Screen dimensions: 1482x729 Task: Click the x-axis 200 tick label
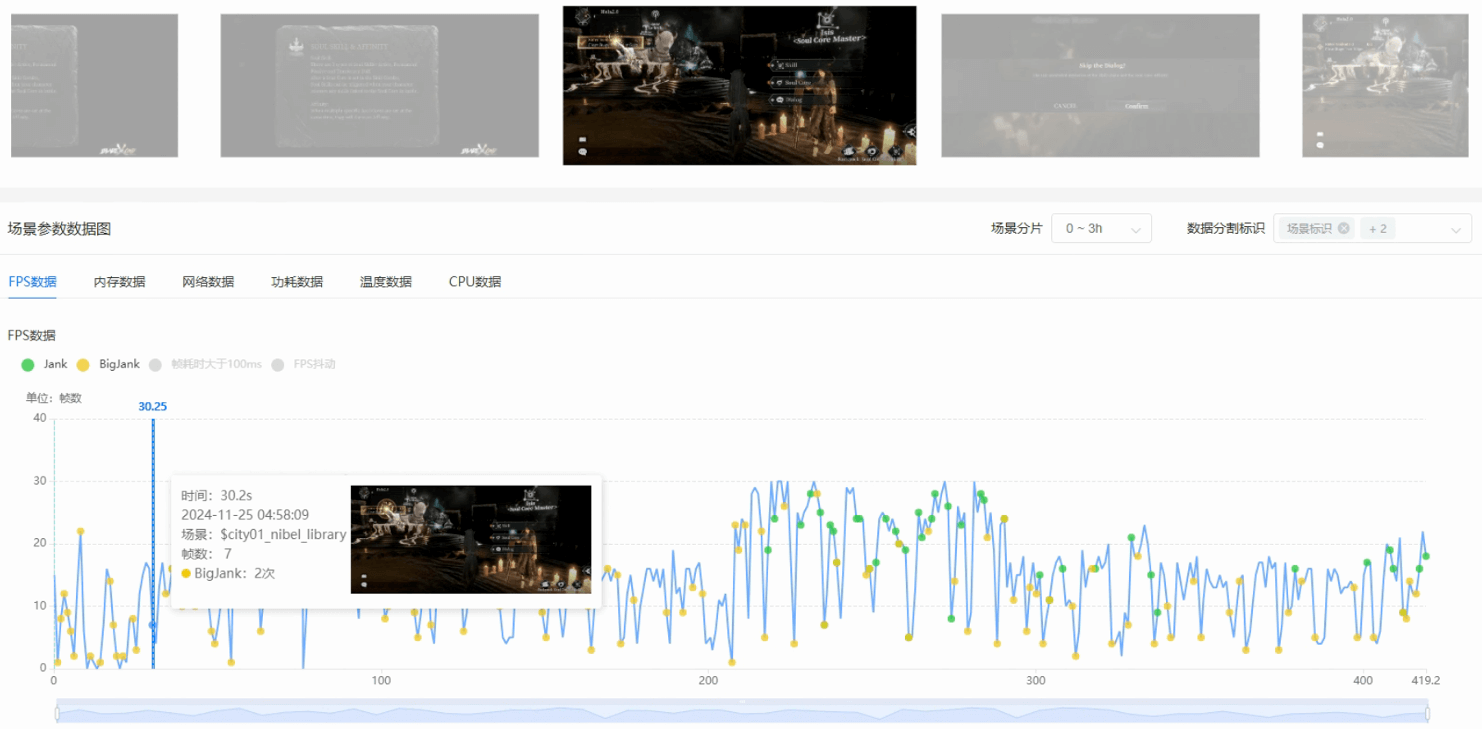[708, 680]
